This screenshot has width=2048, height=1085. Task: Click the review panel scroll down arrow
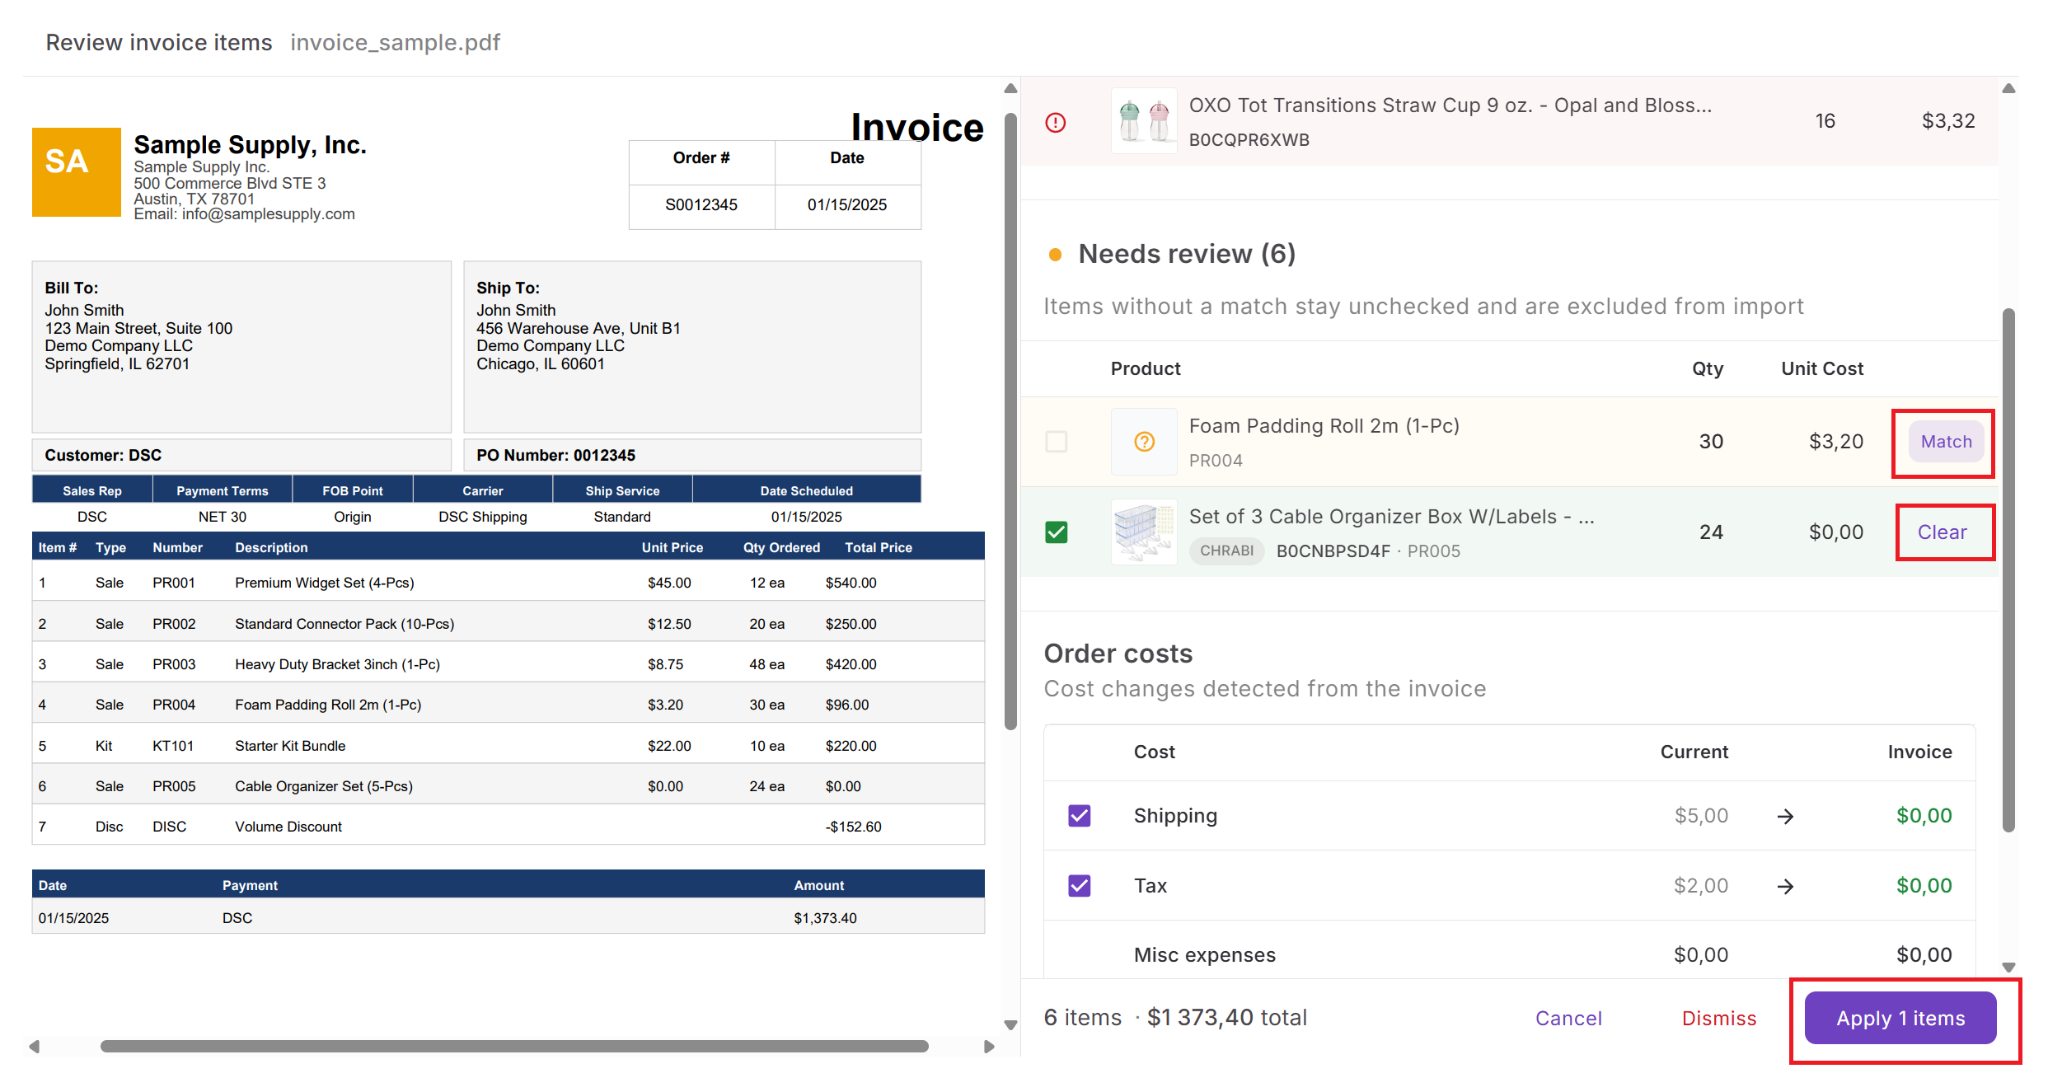coord(2008,967)
